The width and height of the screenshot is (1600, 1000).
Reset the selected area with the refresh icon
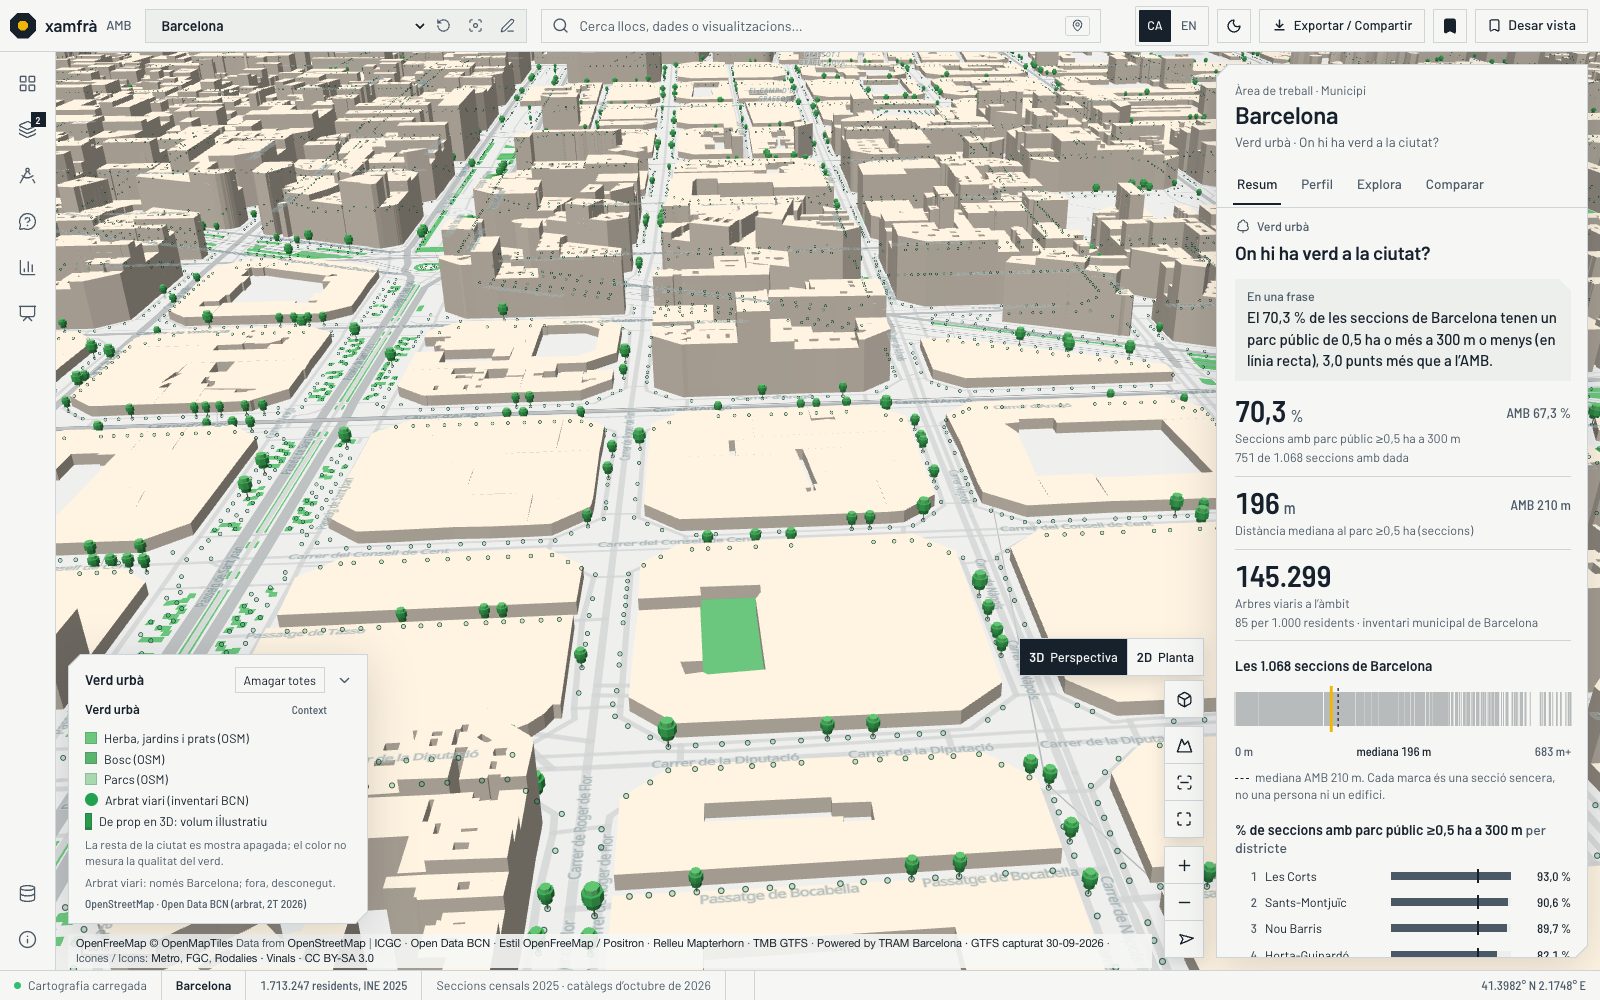[x=444, y=26]
